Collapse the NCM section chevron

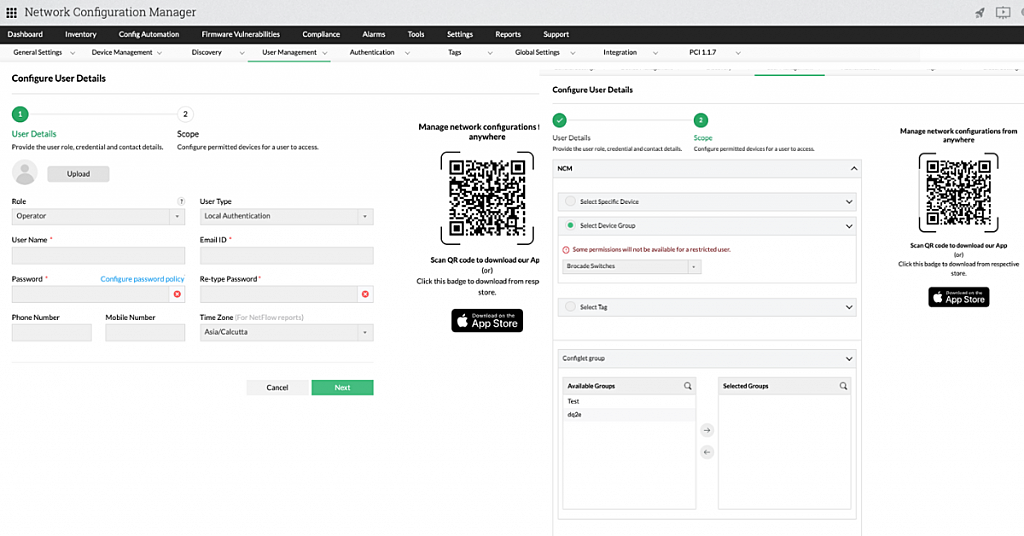[853, 169]
